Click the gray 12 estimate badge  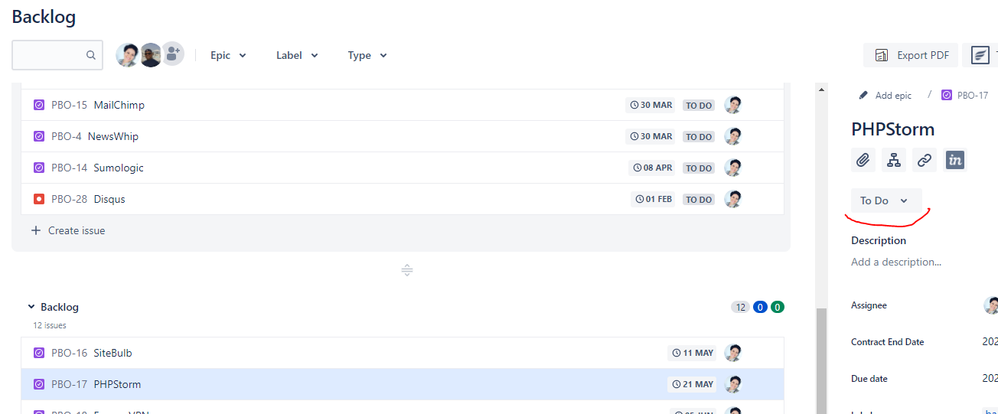(740, 308)
